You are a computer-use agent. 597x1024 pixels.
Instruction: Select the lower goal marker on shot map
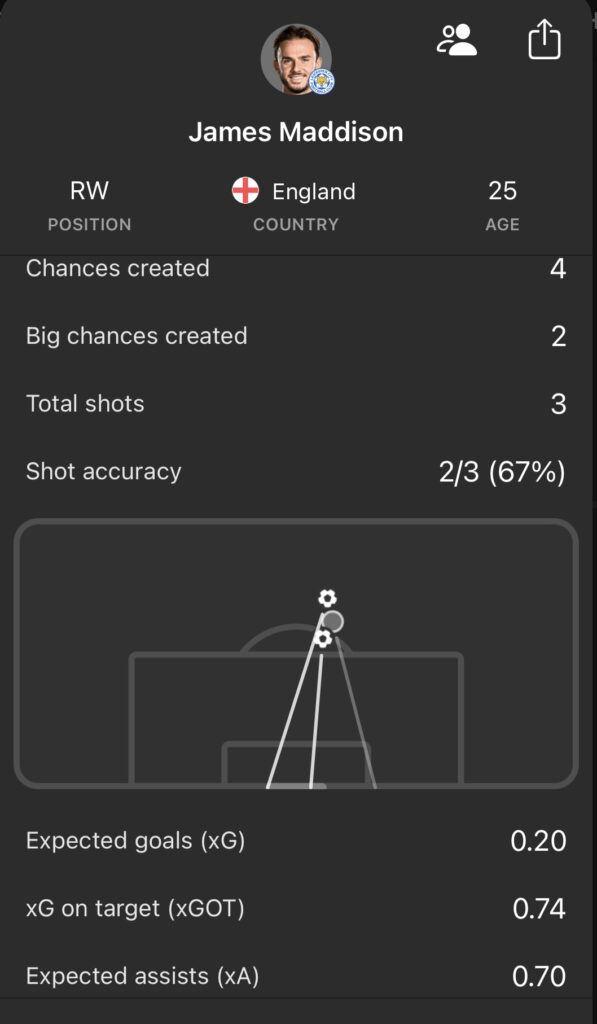tap(323, 637)
